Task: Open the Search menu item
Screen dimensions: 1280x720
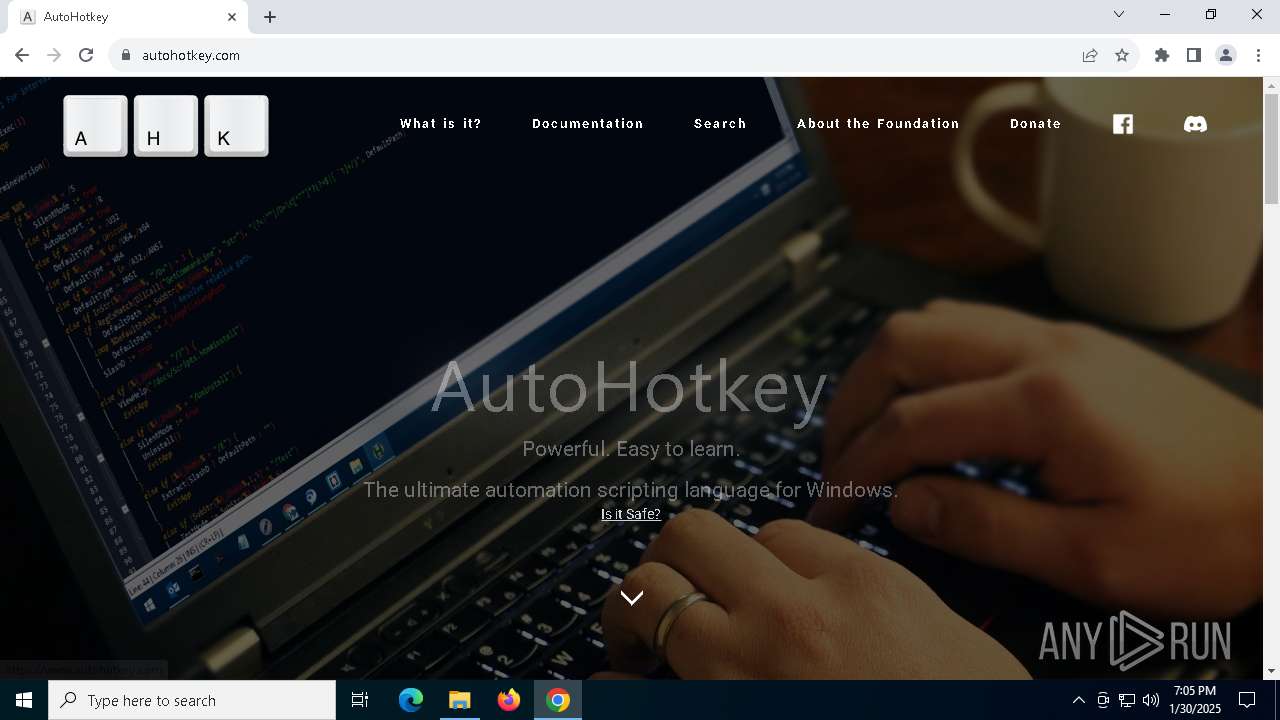Action: click(x=720, y=124)
